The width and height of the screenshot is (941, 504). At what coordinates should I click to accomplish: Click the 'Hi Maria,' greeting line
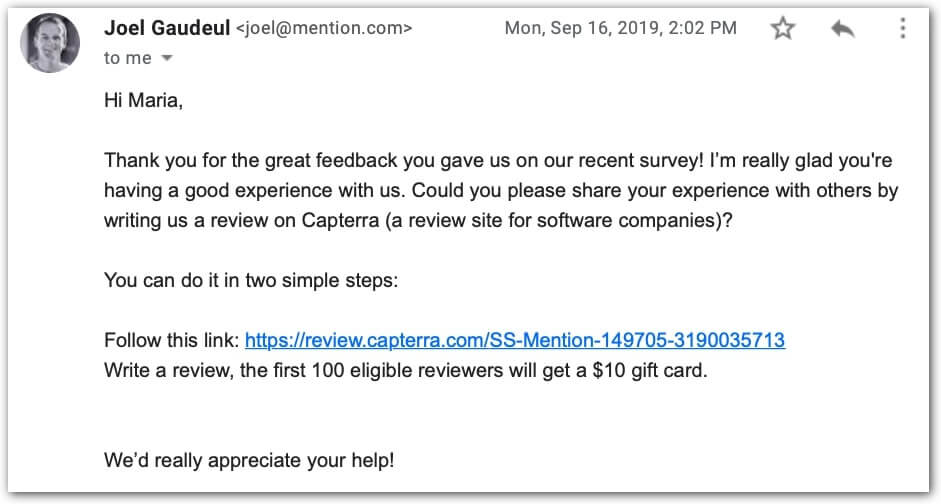tap(143, 100)
